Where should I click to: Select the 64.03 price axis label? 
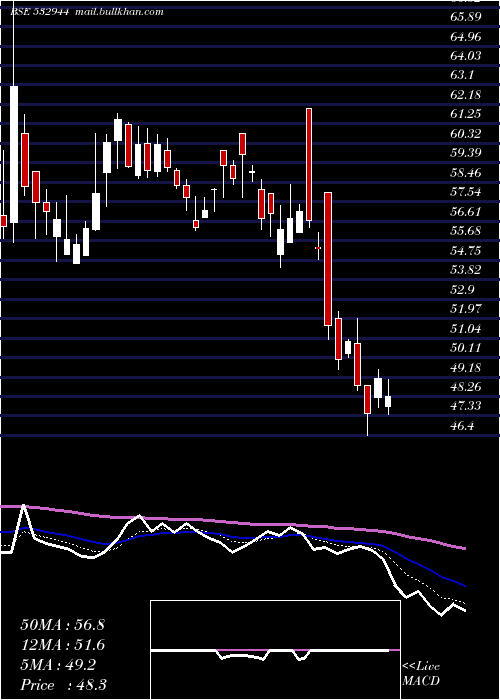coord(466,56)
